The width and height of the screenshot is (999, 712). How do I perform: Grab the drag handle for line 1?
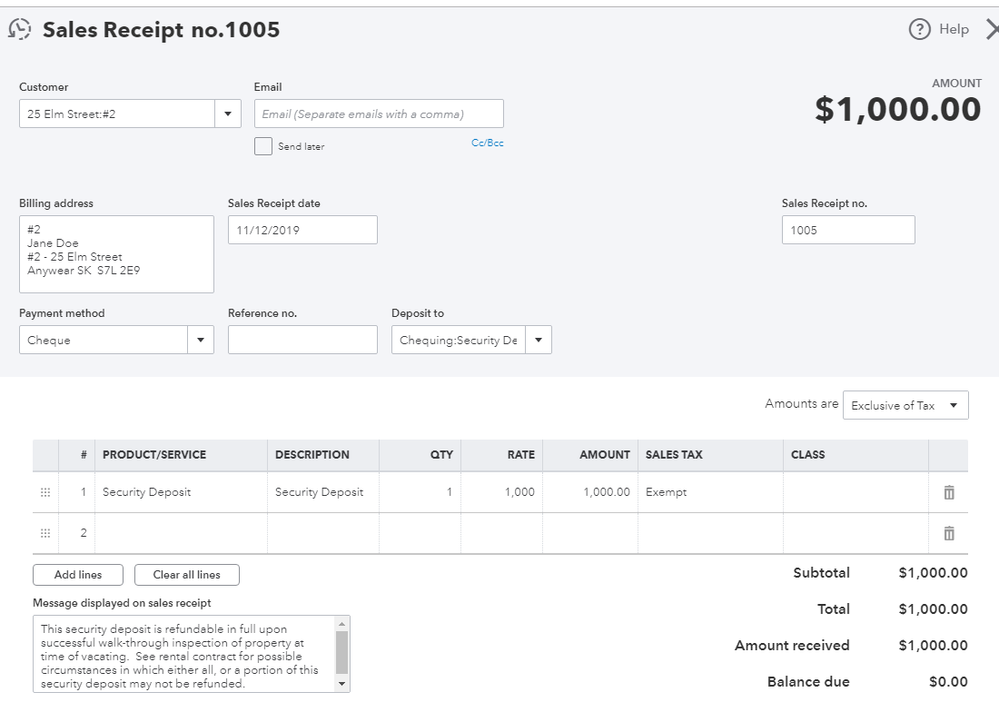pos(45,492)
